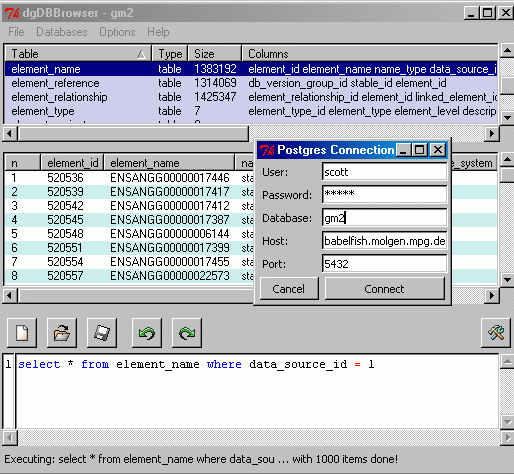
Task: Focus the Port input field
Action: (384, 264)
